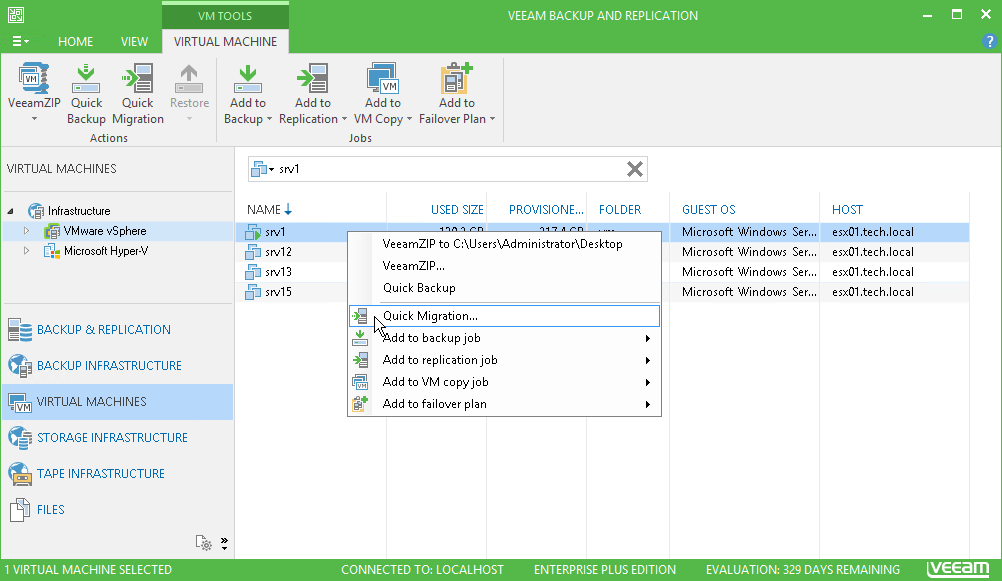Viewport: 1002px width, 581px height.
Task: Open Add to VM copy job submenu
Action: [504, 382]
